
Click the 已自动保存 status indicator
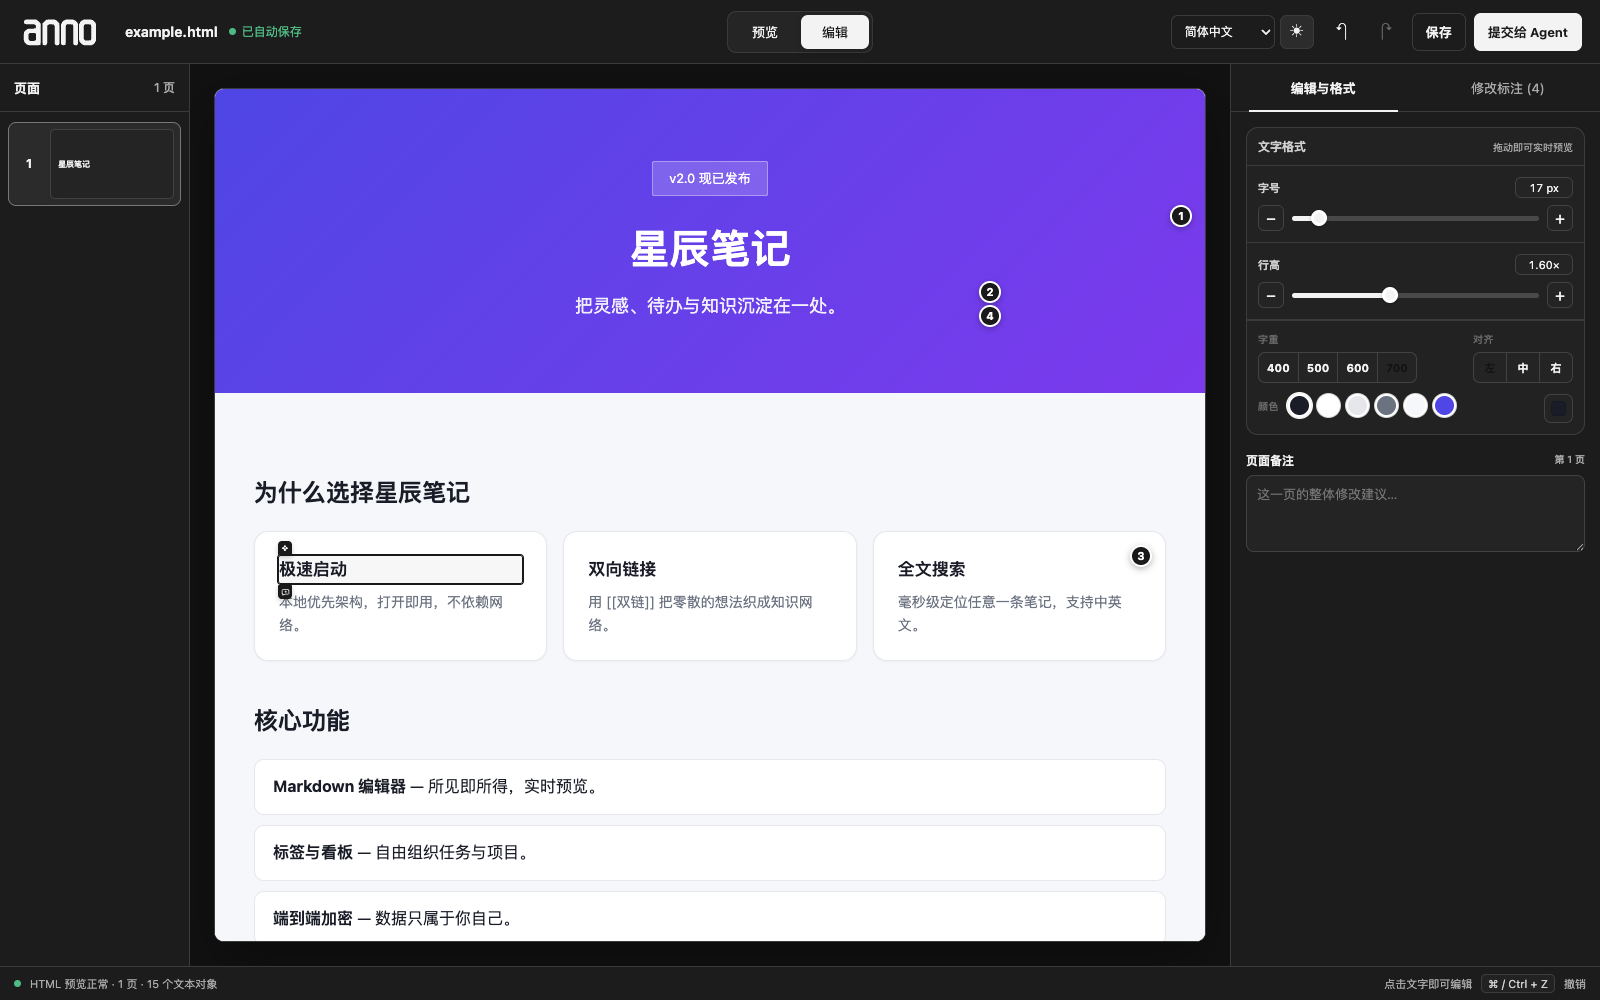[265, 32]
